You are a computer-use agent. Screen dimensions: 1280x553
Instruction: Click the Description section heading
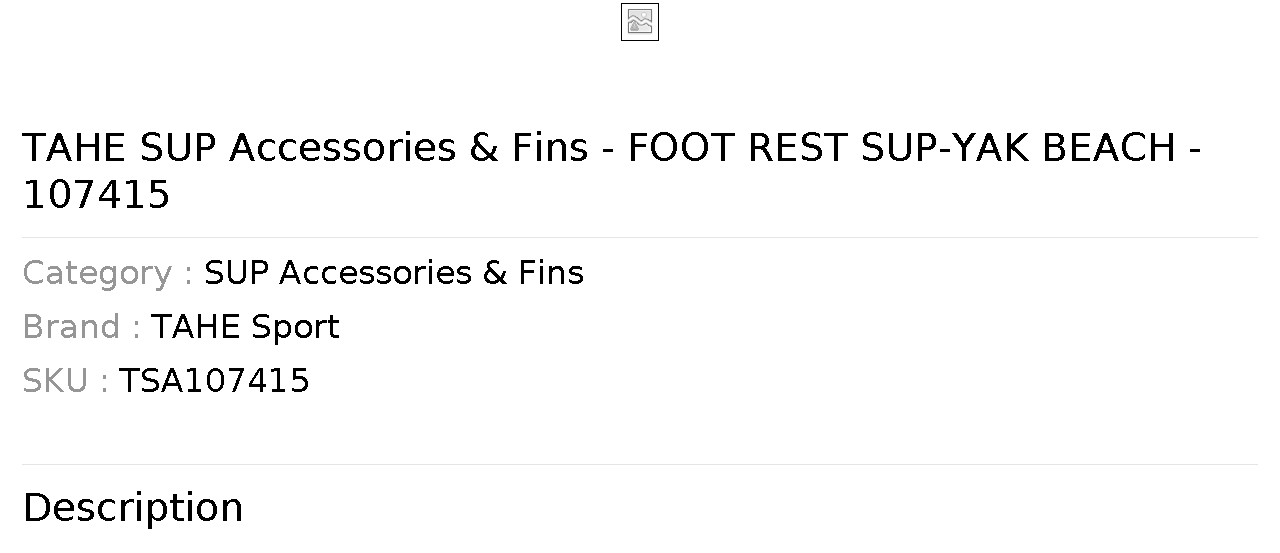[133, 508]
